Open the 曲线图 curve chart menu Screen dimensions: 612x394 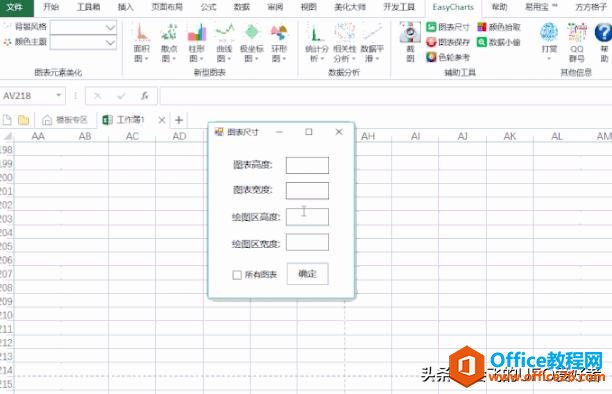[x=224, y=43]
